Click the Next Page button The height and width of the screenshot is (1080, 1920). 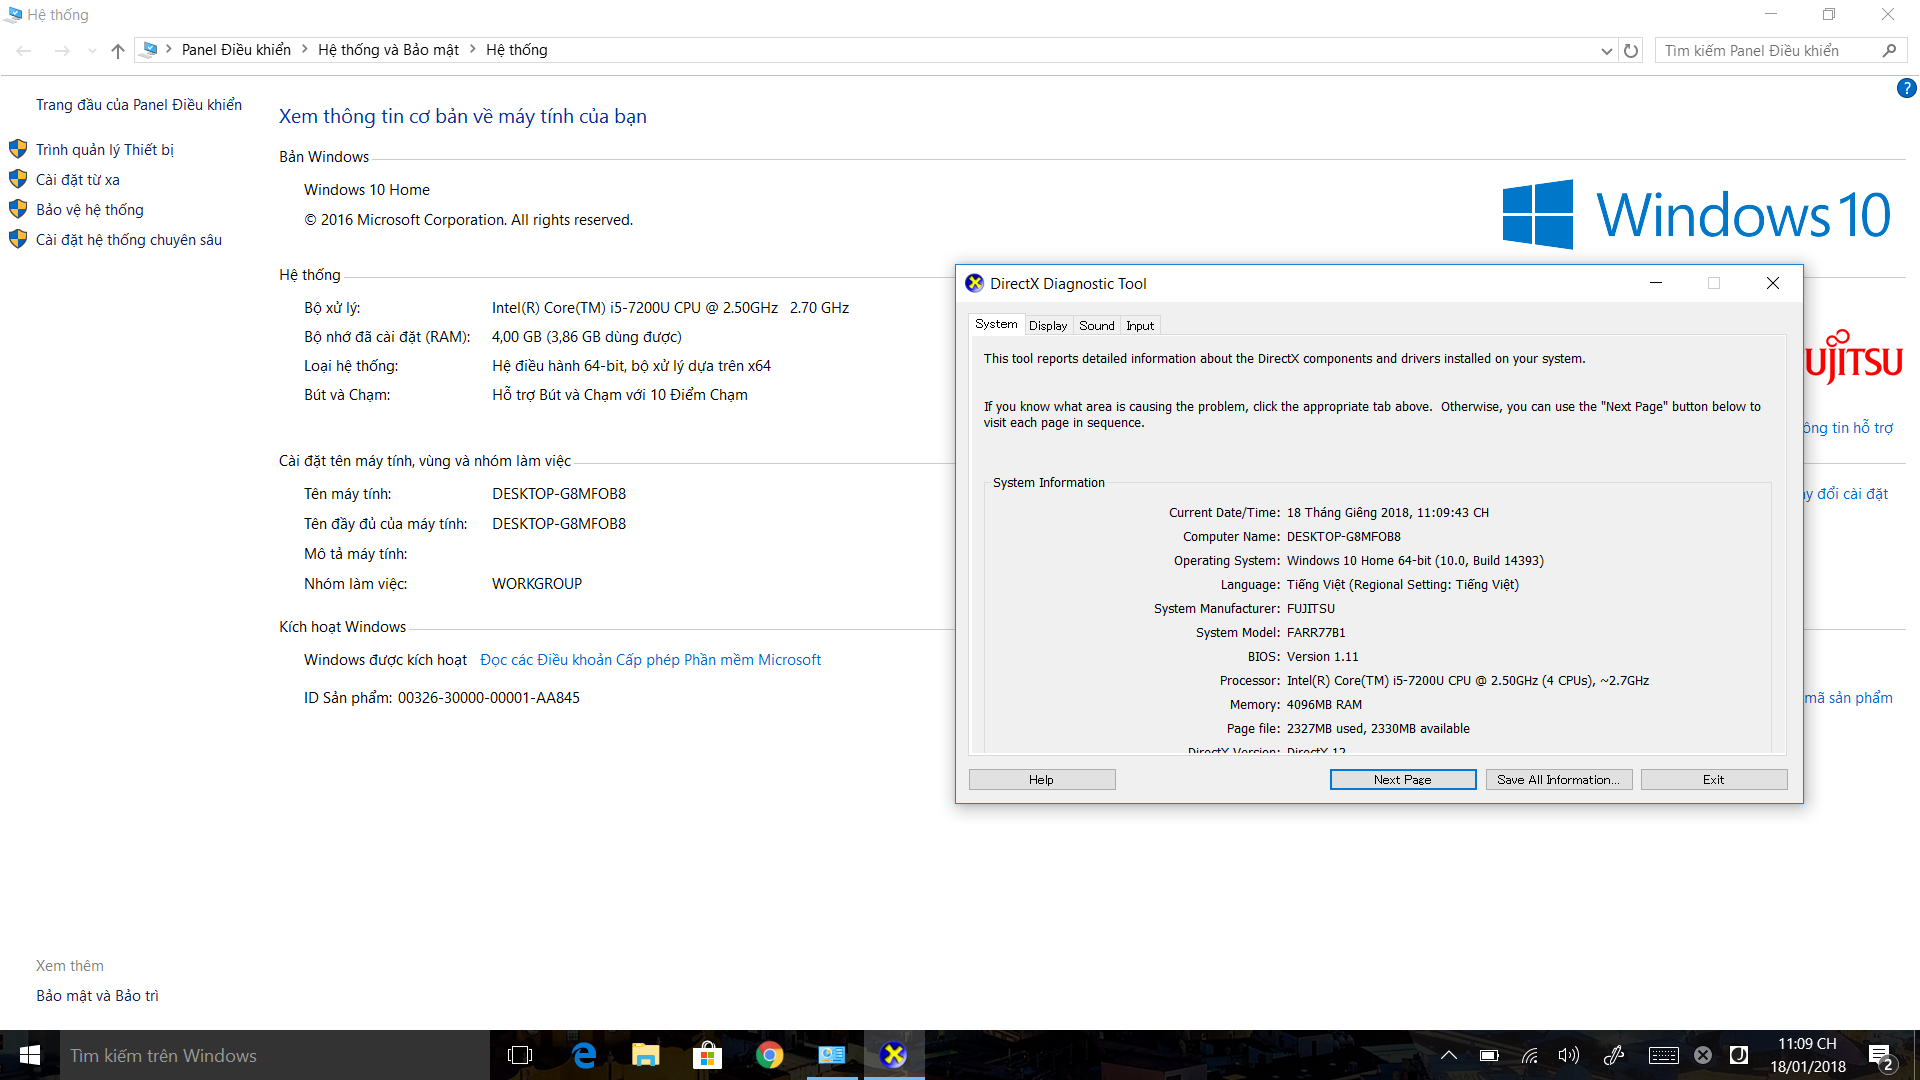1402,780
